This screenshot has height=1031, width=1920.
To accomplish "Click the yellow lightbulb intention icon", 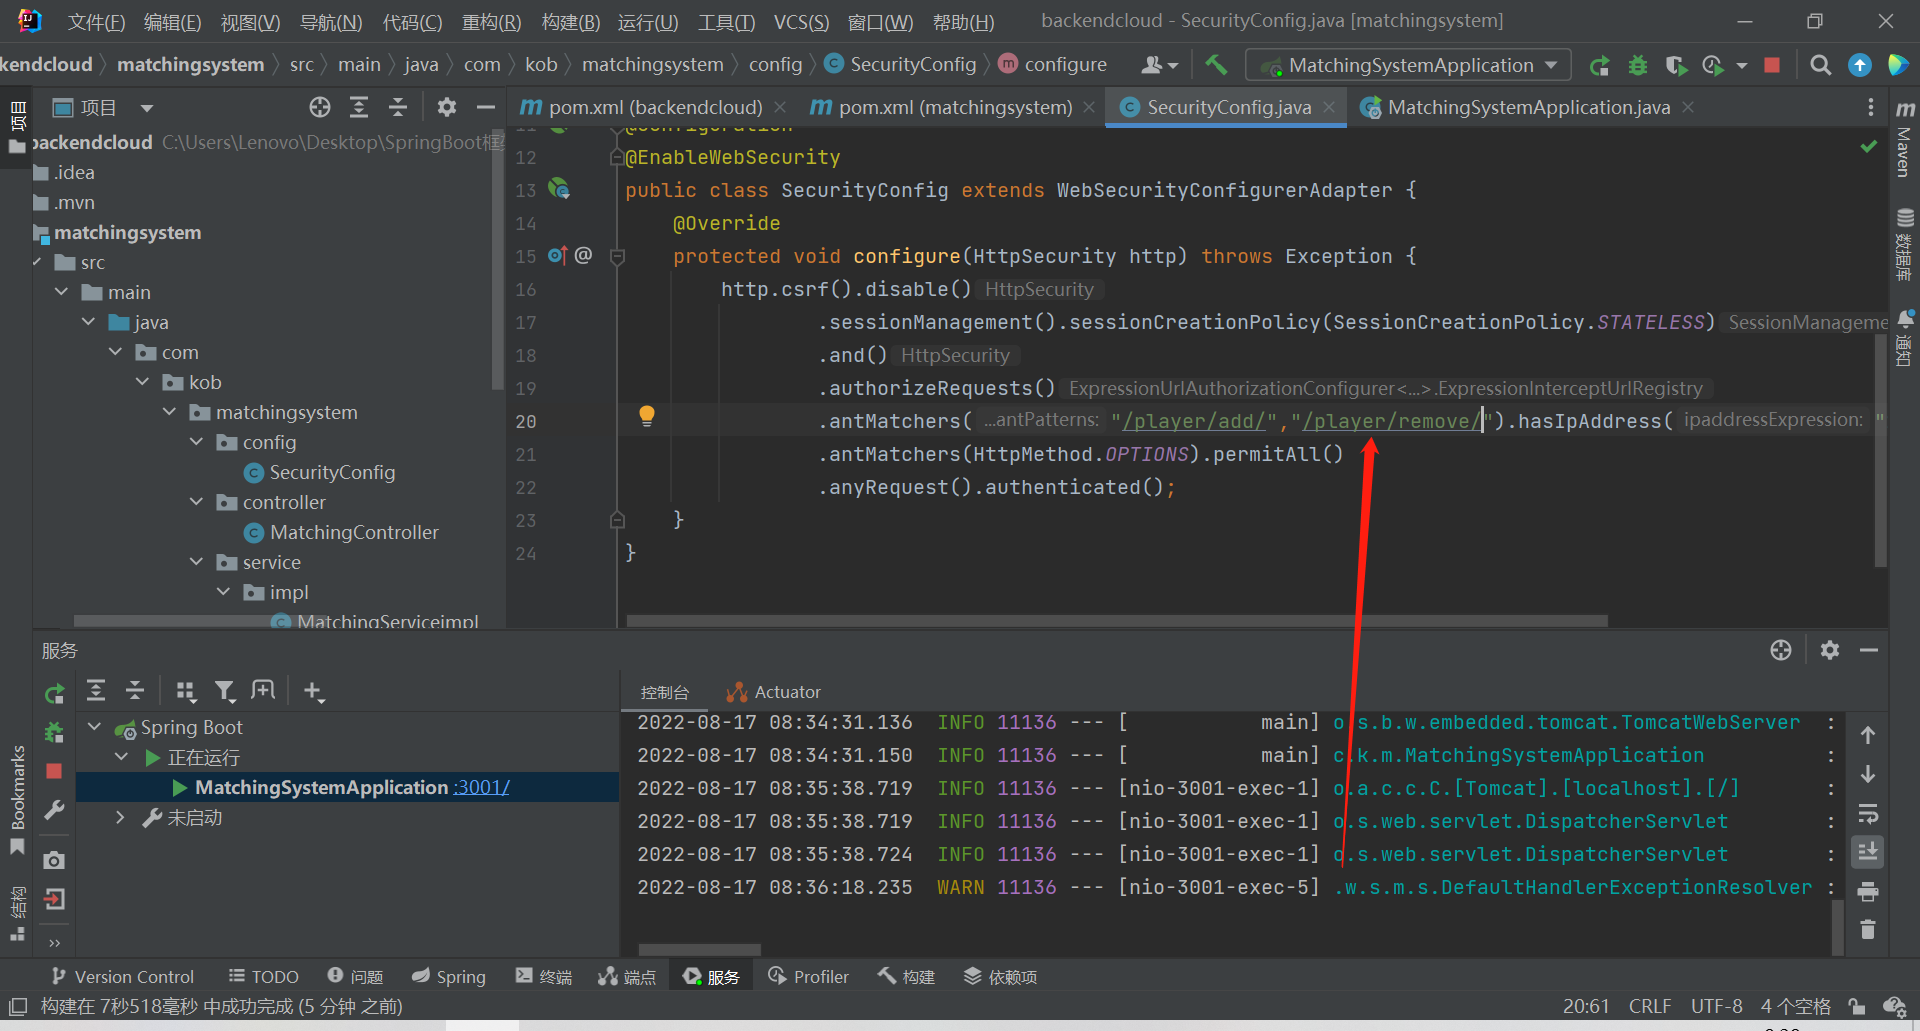I will pyautogui.click(x=647, y=416).
